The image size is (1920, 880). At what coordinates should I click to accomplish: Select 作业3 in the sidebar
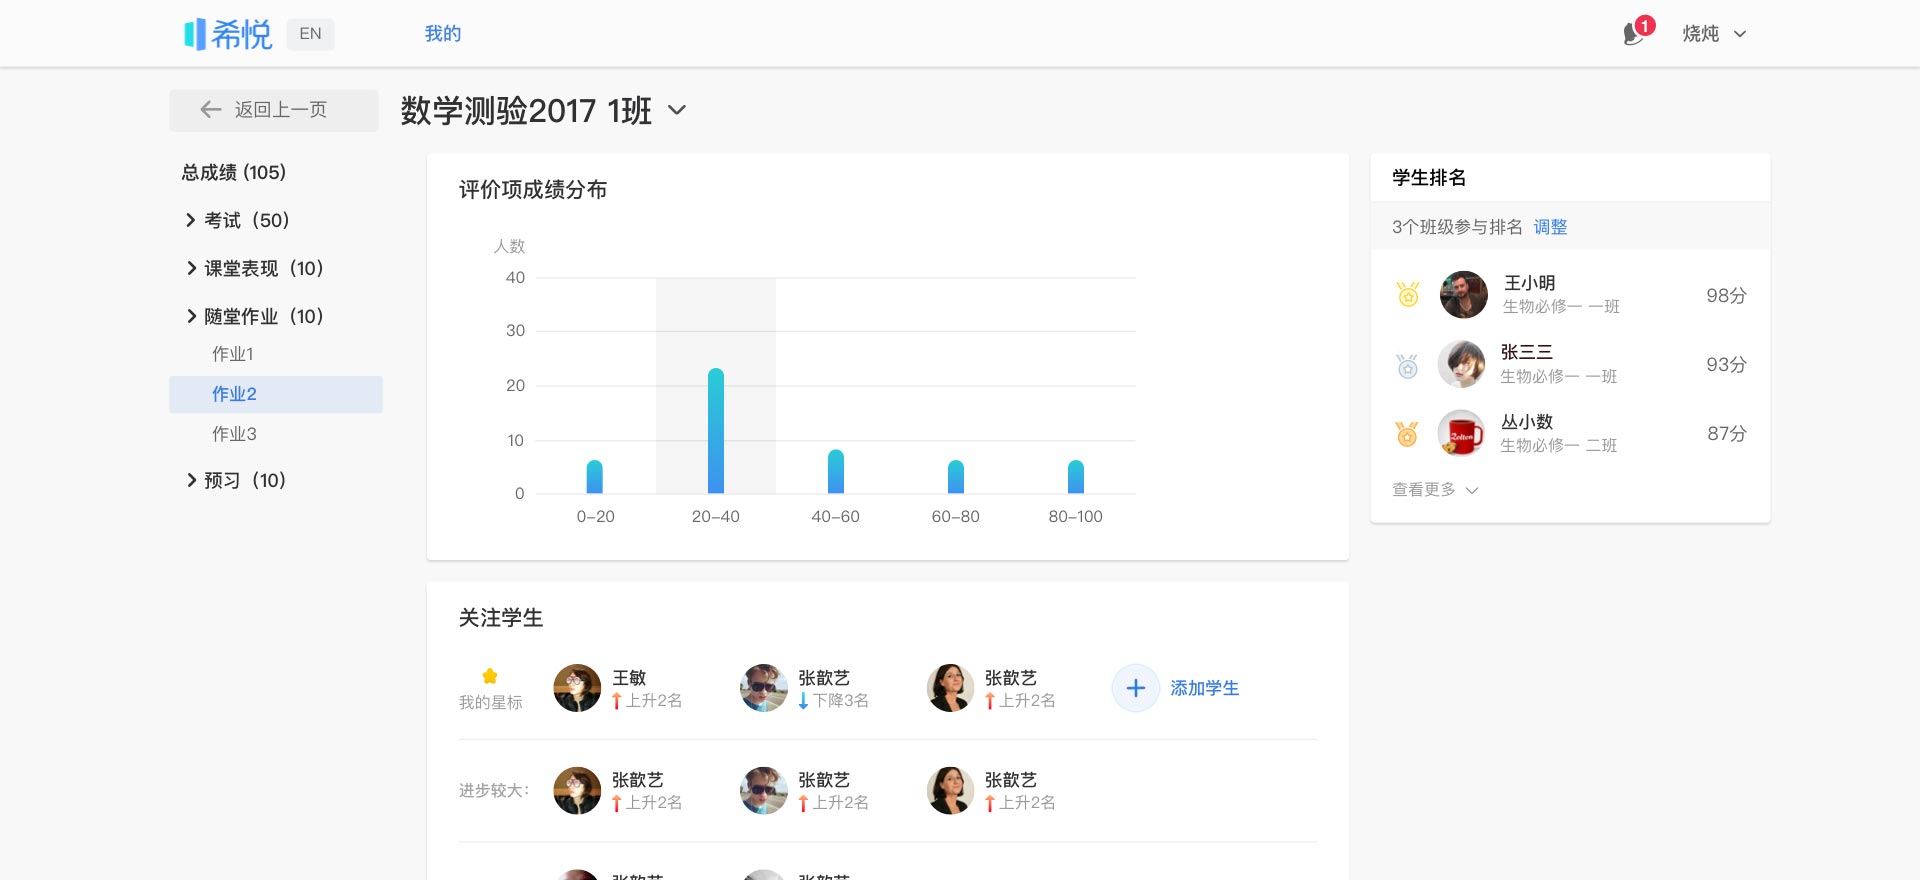[234, 434]
